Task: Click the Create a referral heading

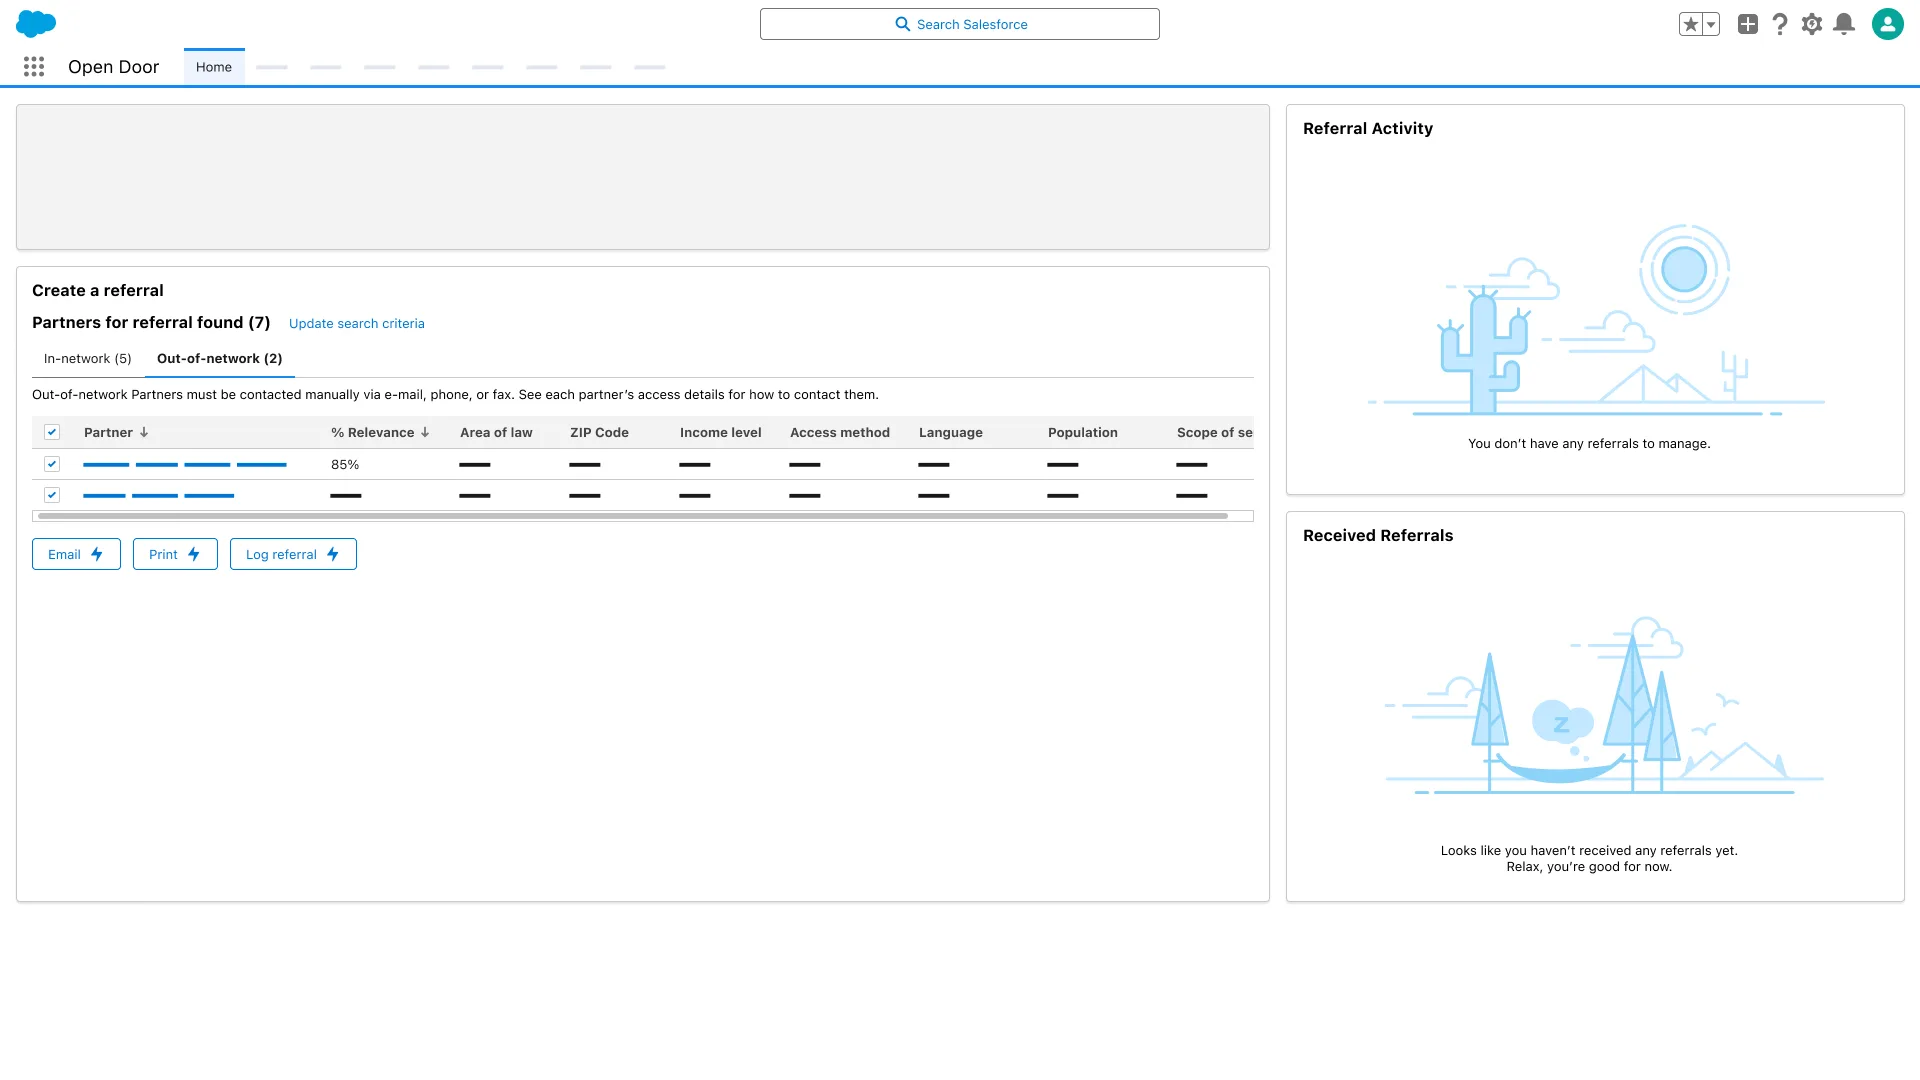Action: [x=98, y=290]
